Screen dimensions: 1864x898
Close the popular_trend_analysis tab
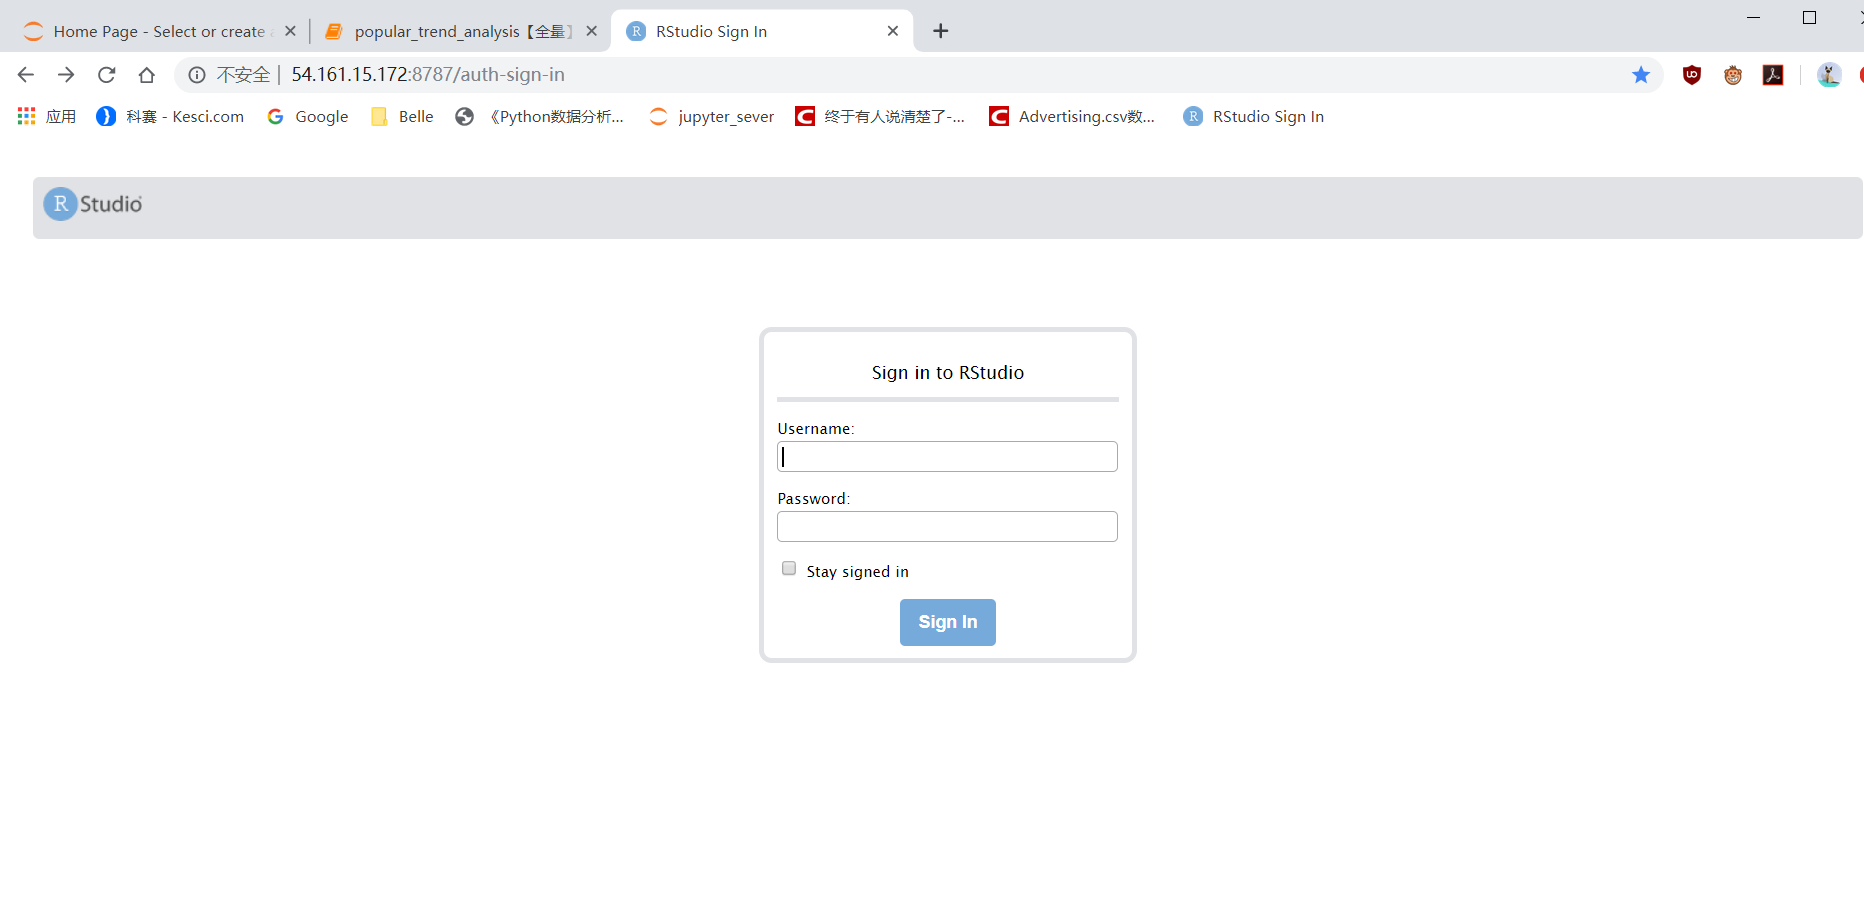[x=592, y=31]
